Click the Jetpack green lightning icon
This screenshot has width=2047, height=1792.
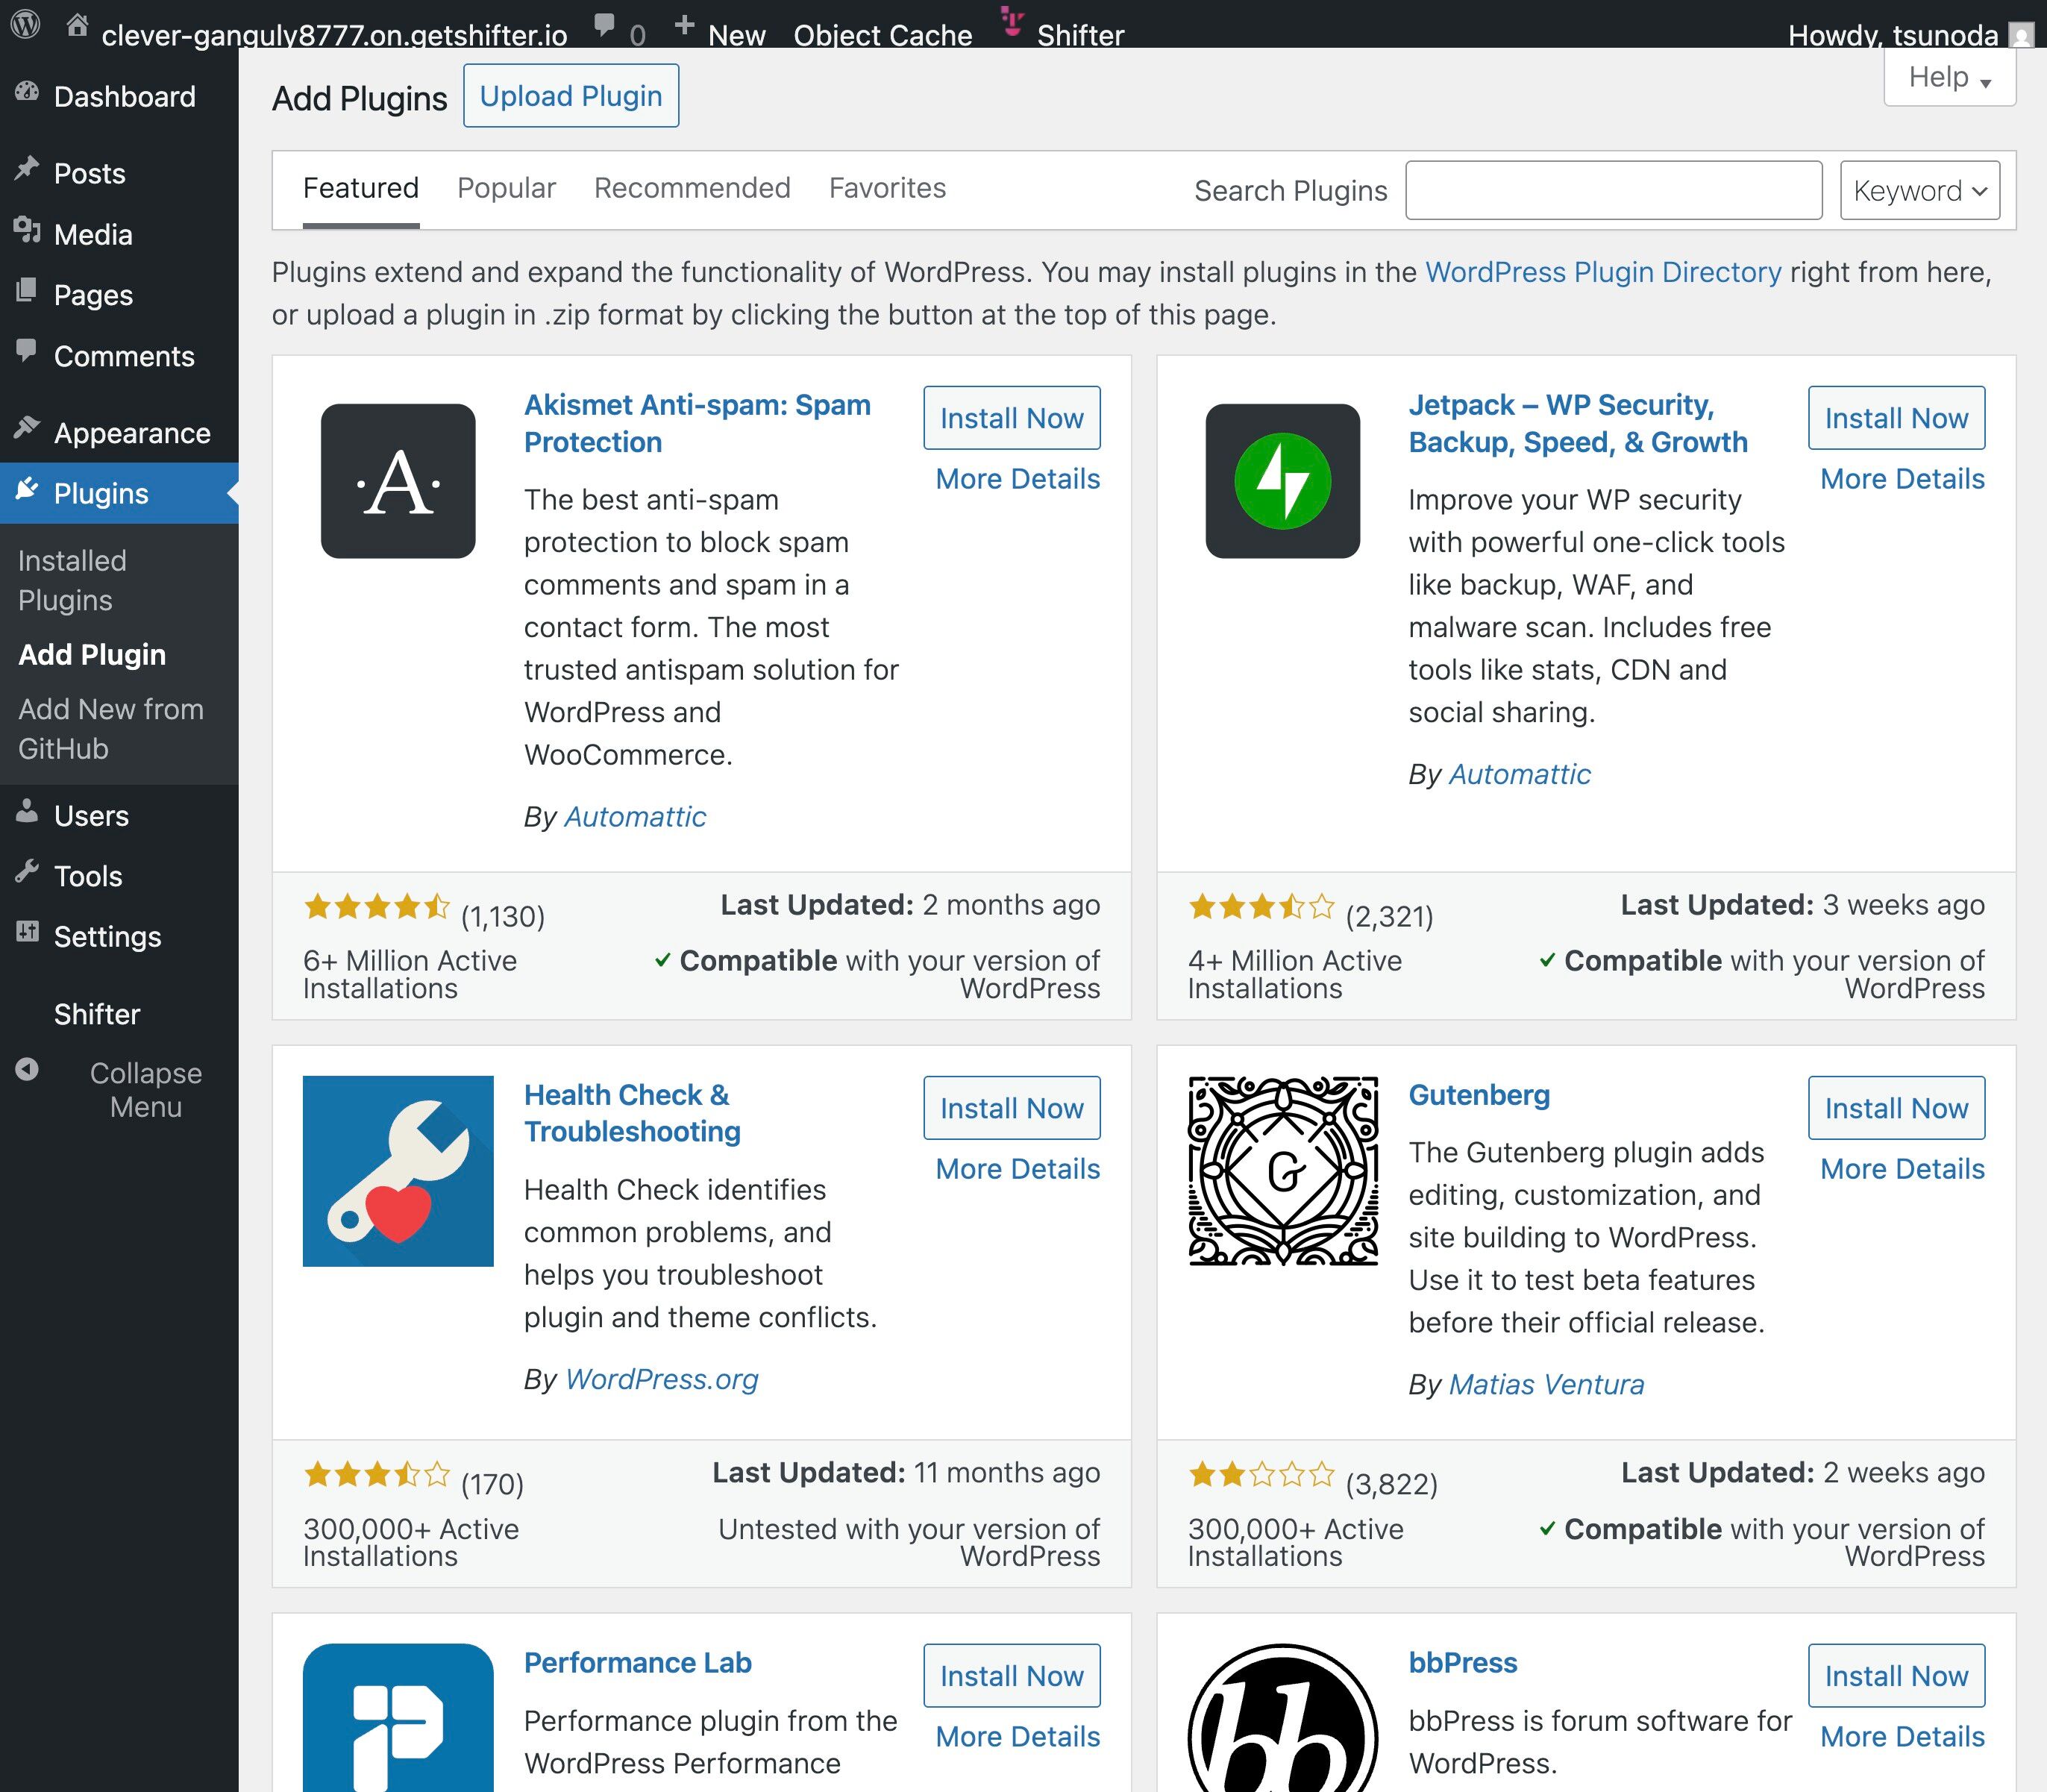[1282, 481]
